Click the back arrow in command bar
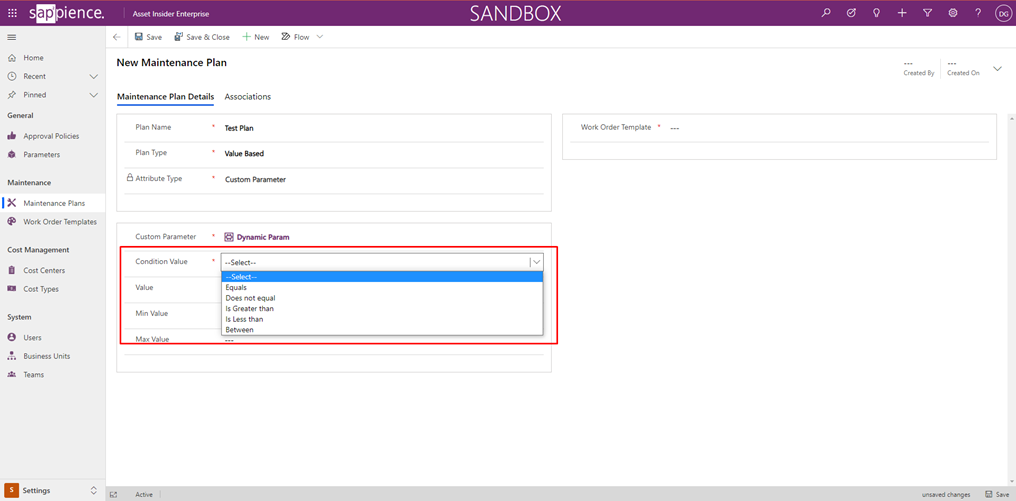Screen dimensions: 1016x501 (117, 37)
